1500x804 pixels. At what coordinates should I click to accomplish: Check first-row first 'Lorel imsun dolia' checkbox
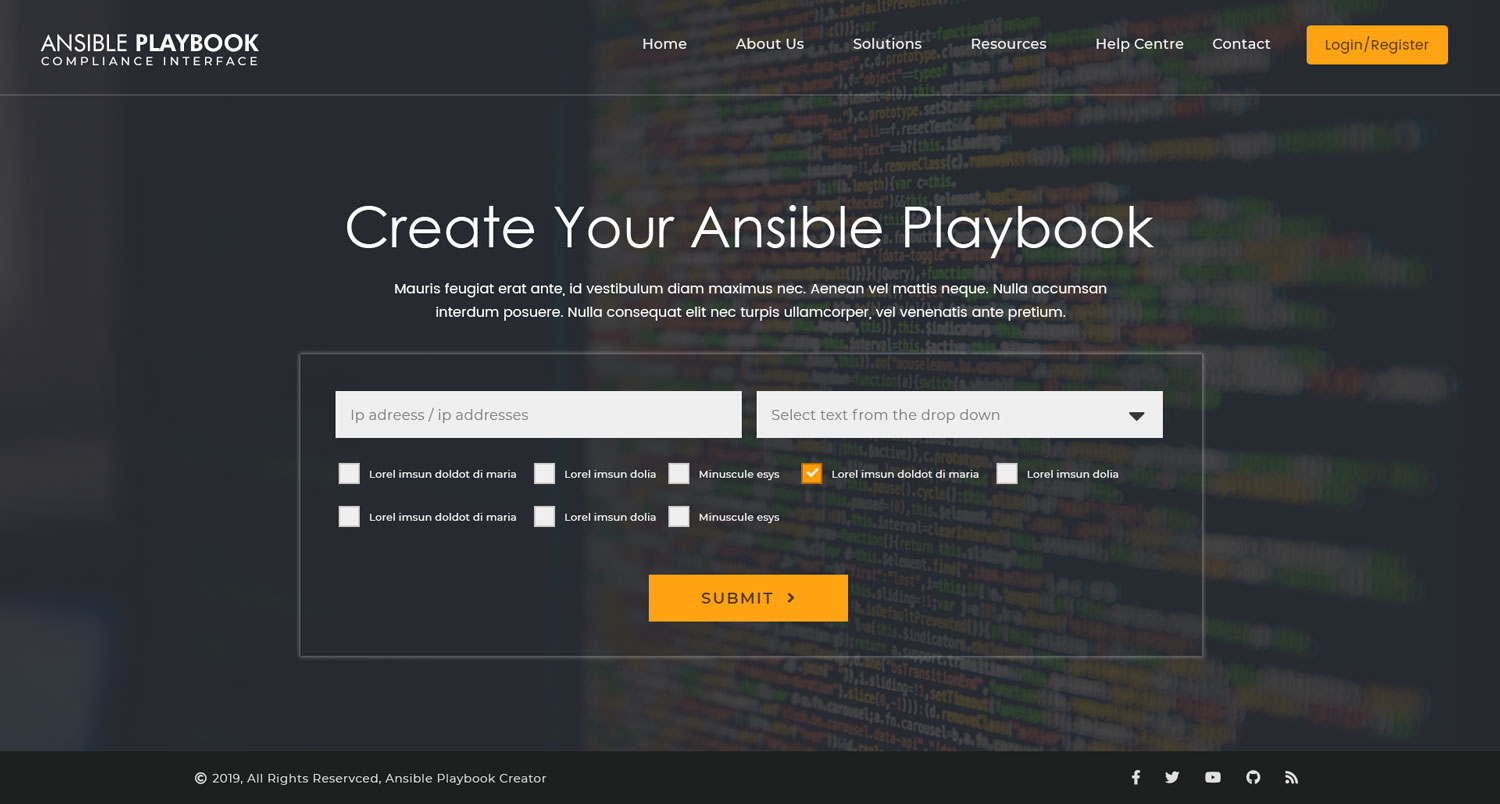[x=544, y=474]
